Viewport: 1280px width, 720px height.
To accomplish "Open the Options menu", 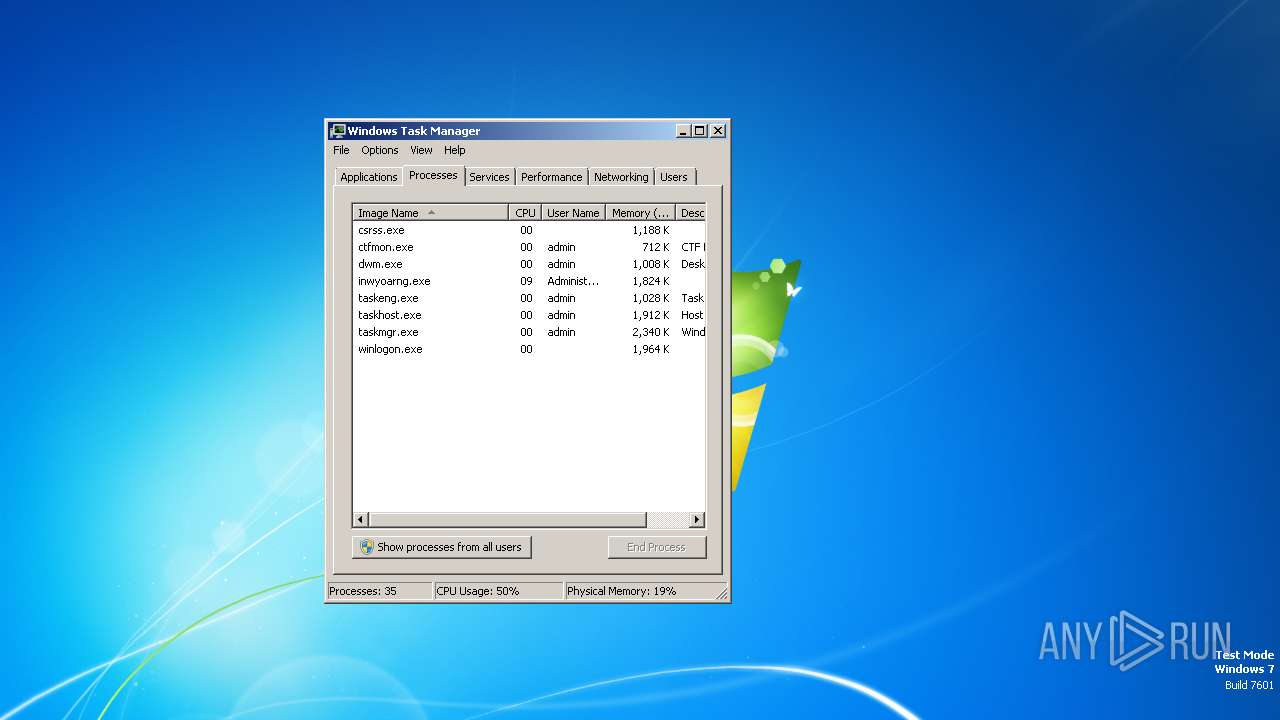I will pos(380,150).
